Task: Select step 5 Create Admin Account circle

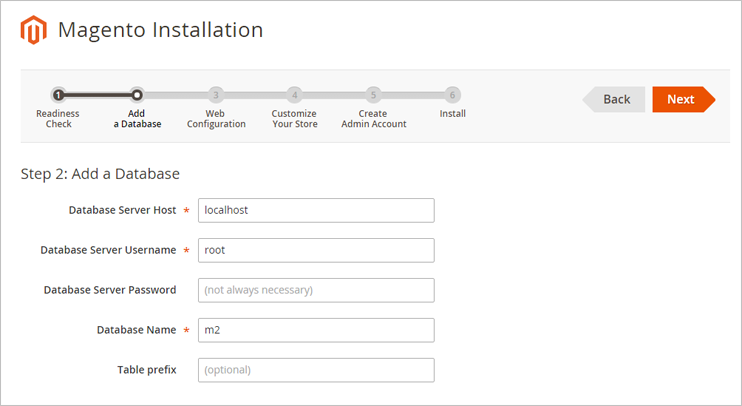Action: (x=373, y=95)
